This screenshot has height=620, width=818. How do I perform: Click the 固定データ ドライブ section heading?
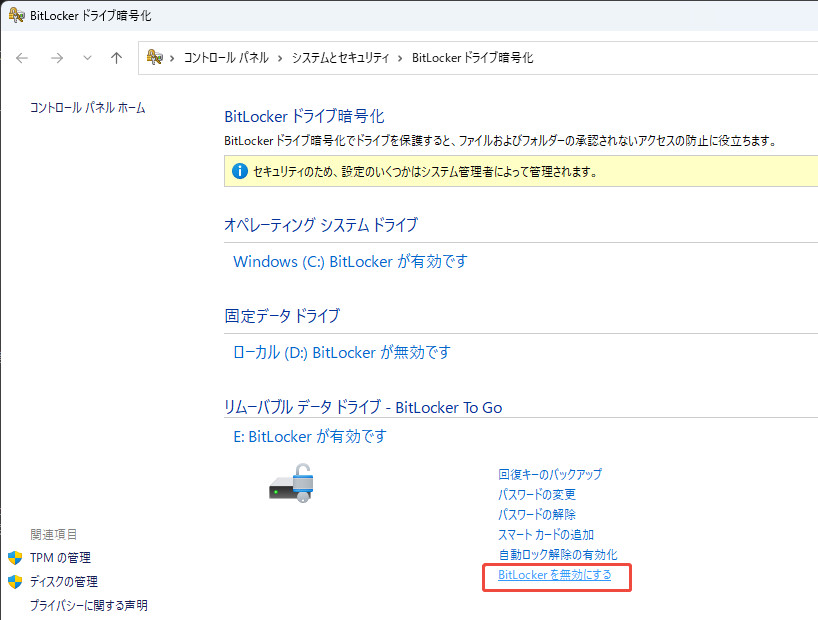[282, 315]
